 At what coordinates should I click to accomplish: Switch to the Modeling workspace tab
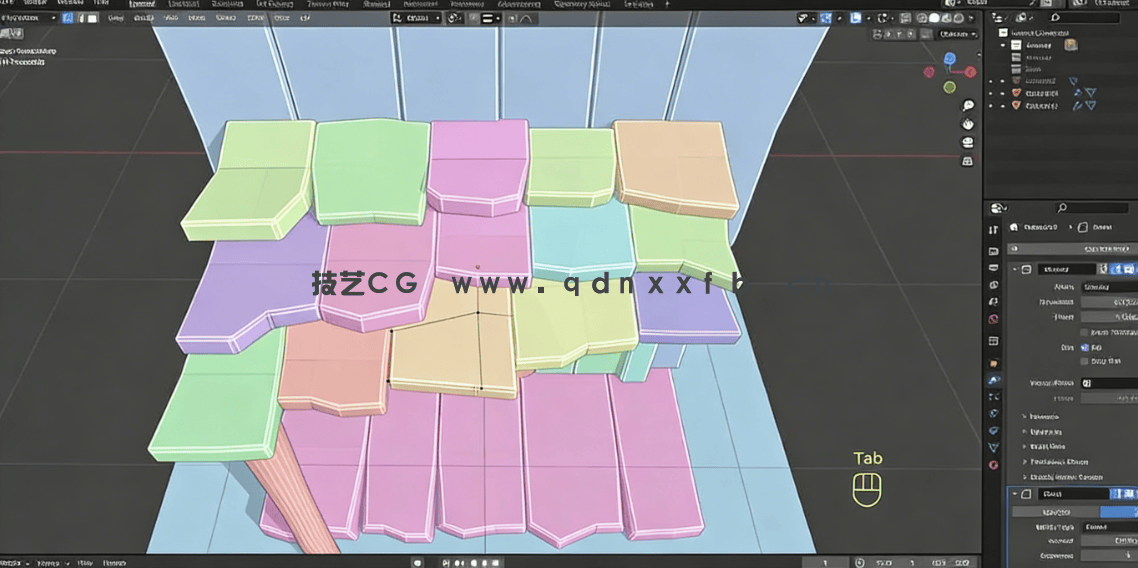184,4
